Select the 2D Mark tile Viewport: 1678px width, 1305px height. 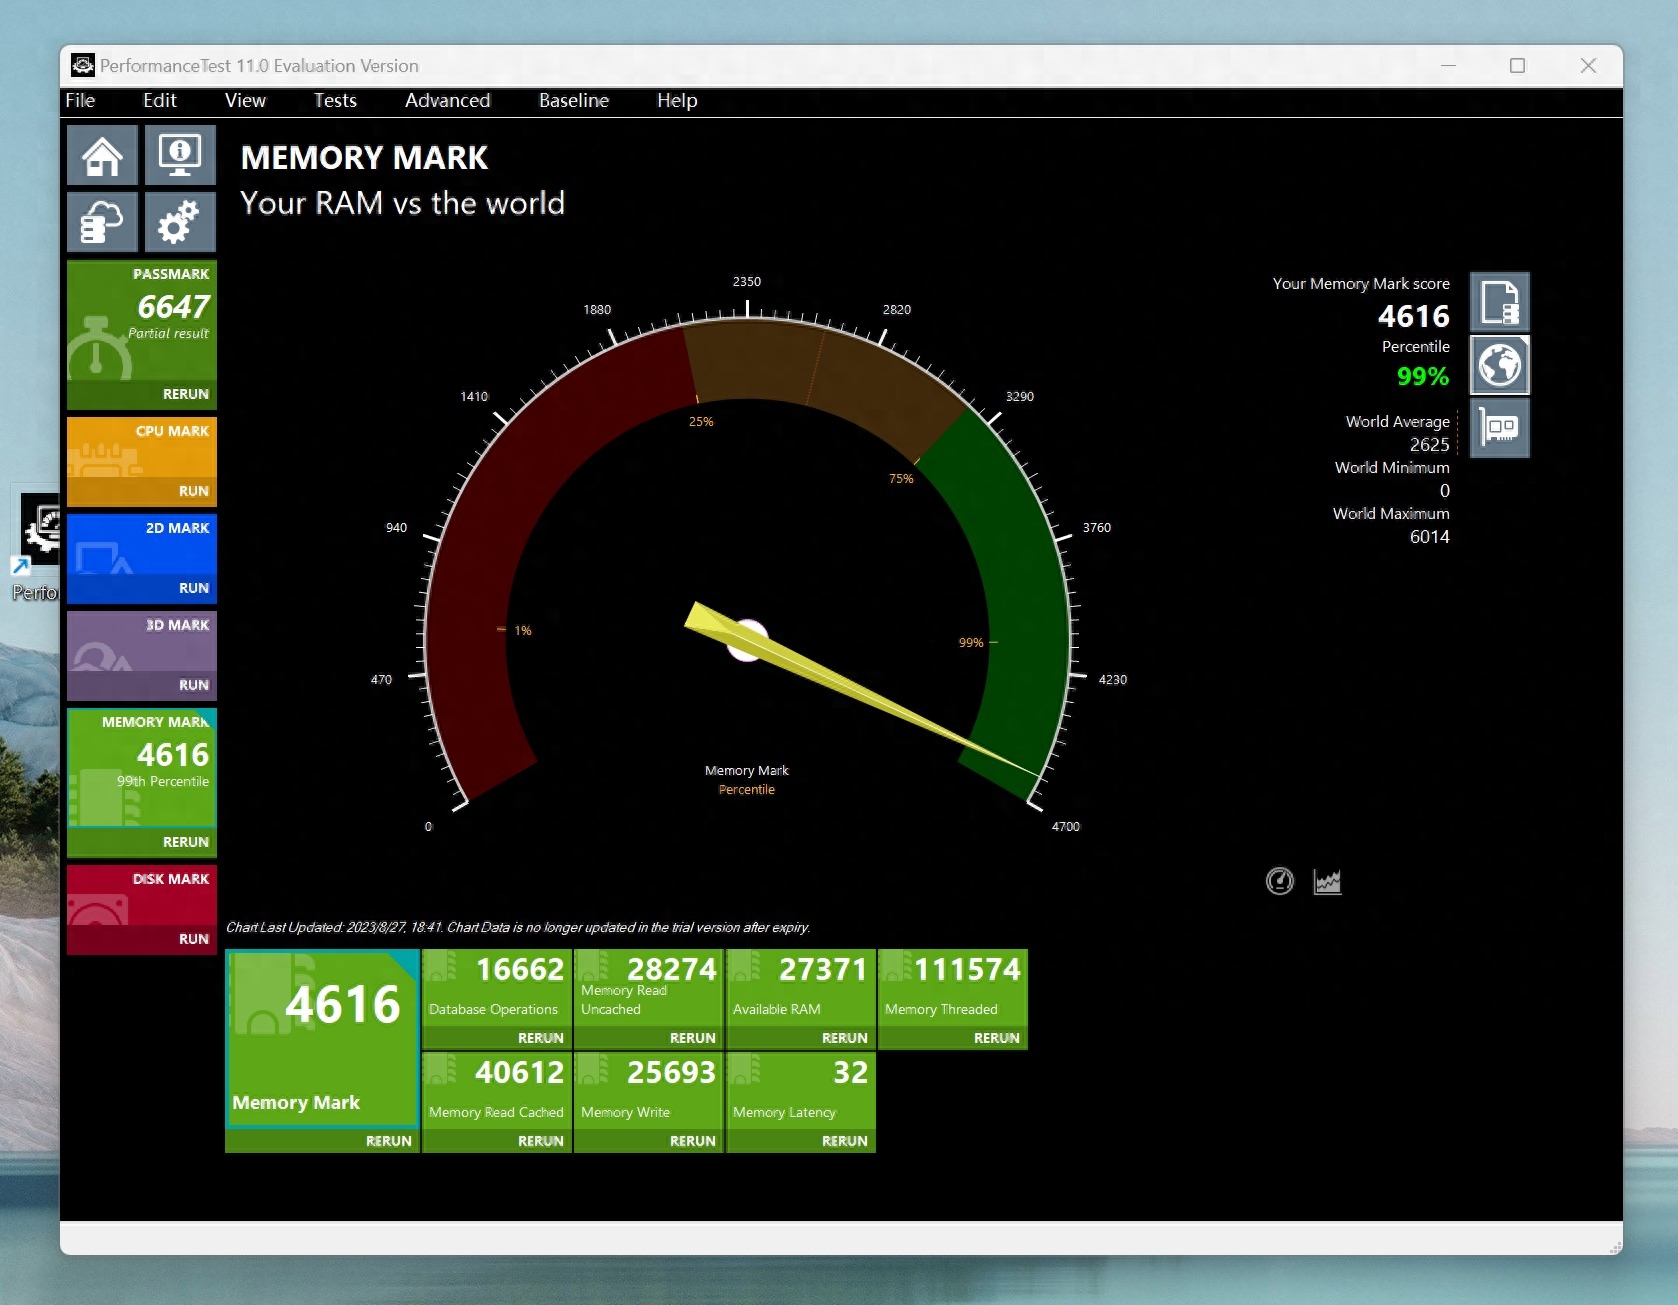[142, 545]
